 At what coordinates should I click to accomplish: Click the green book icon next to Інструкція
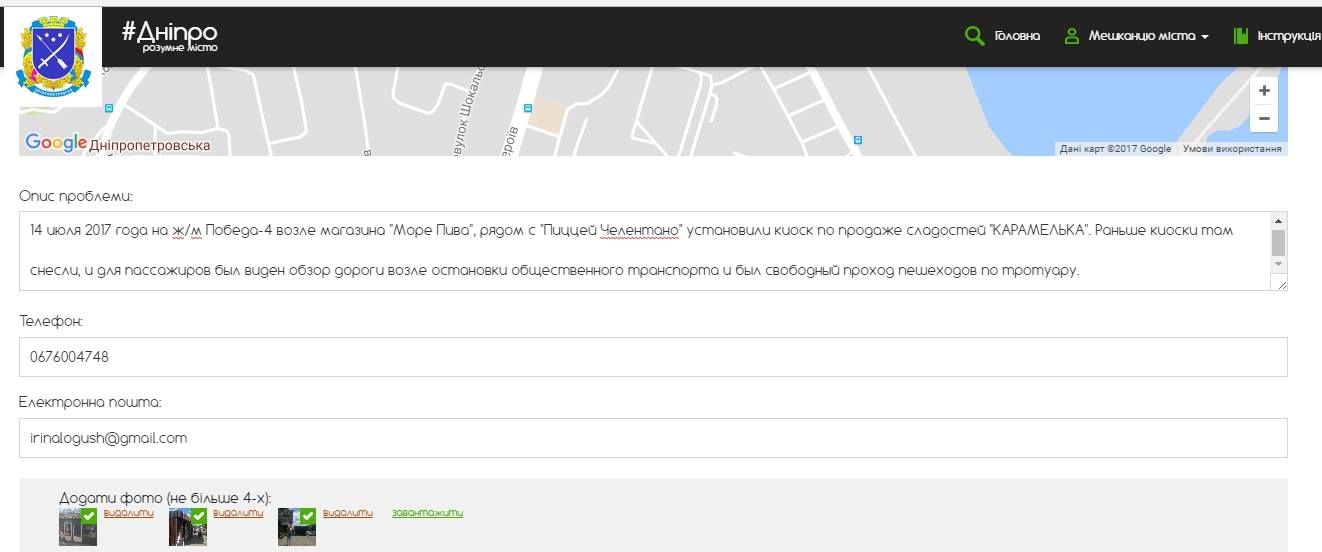pyautogui.click(x=1241, y=36)
